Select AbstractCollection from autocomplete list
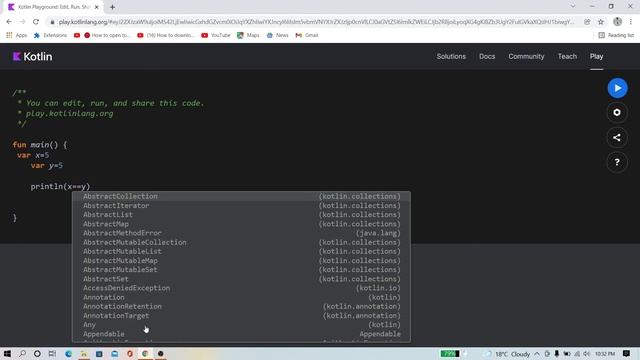 (241, 196)
